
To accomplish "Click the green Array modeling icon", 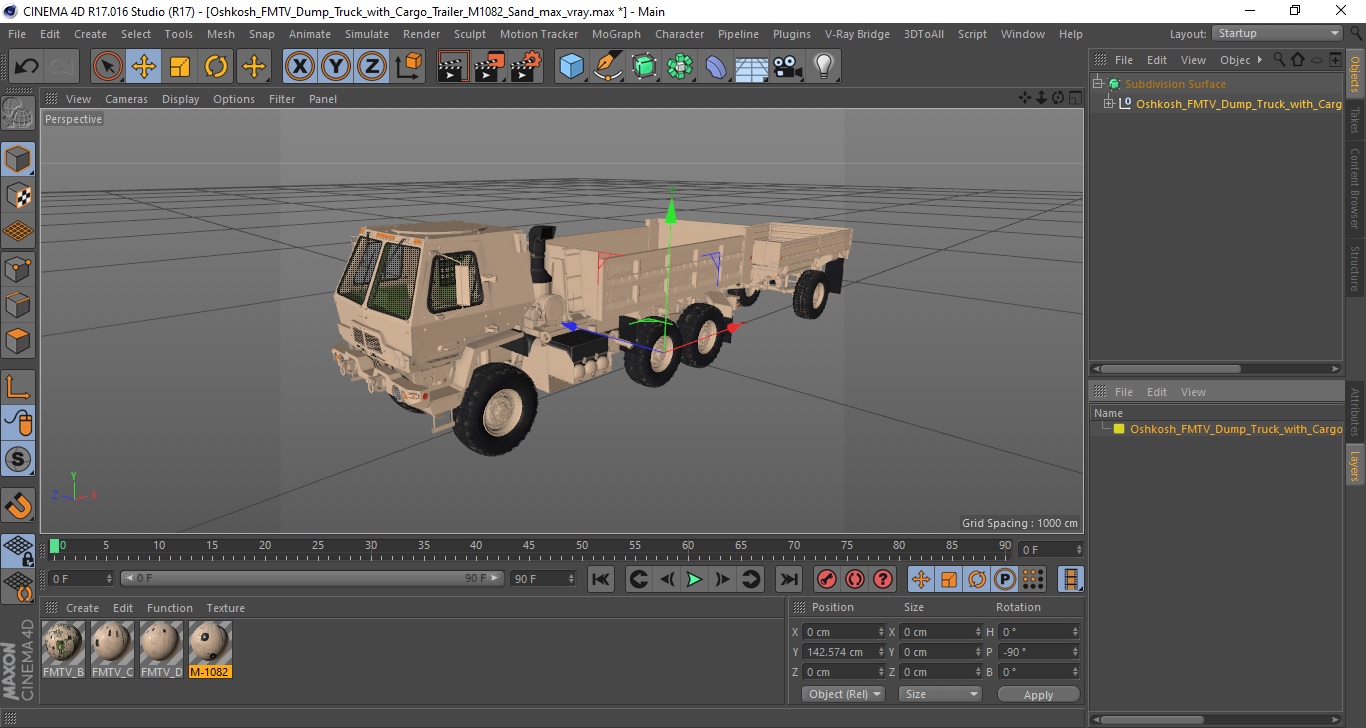I will click(680, 67).
